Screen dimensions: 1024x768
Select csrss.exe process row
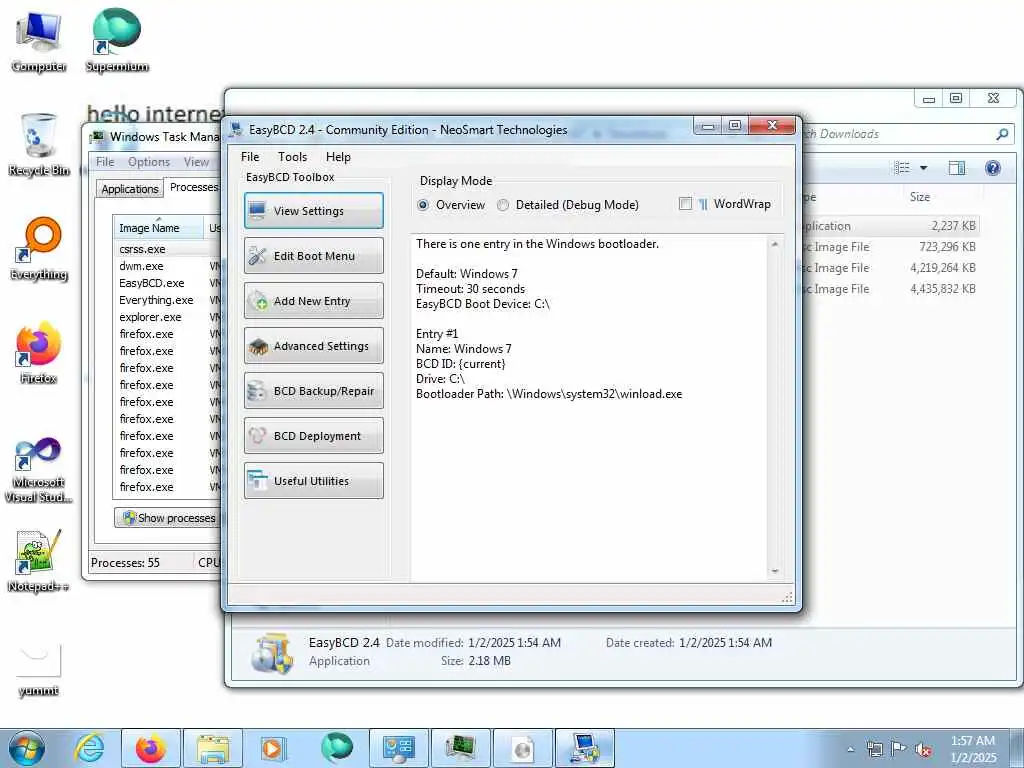[167, 249]
